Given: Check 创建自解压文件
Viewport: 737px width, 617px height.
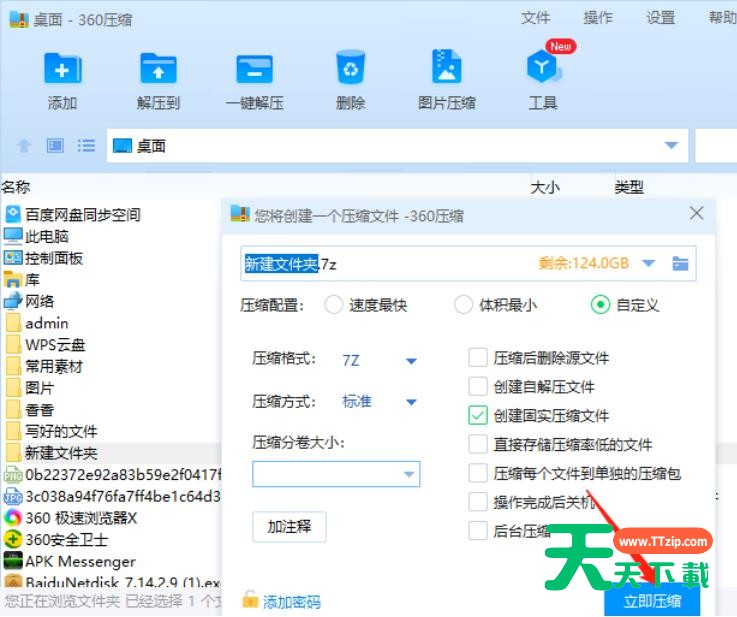Looking at the screenshot, I should coord(478,386).
